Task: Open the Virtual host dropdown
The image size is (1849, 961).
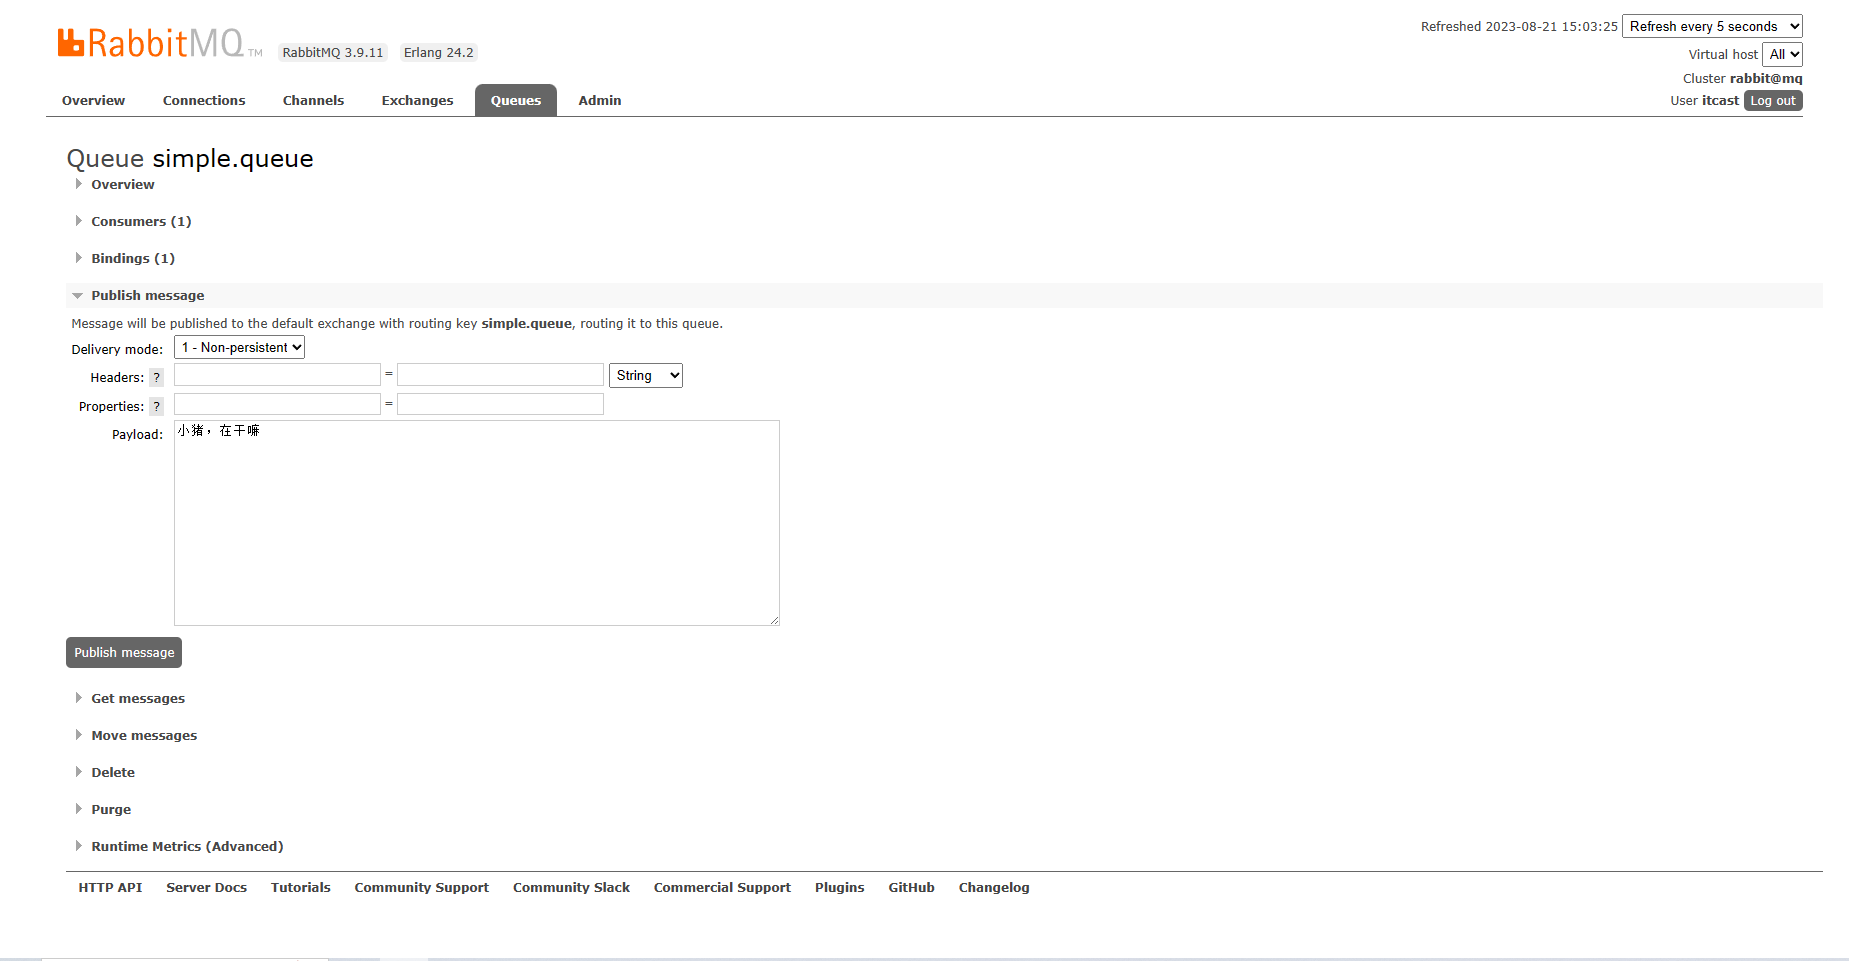Action: (x=1782, y=54)
